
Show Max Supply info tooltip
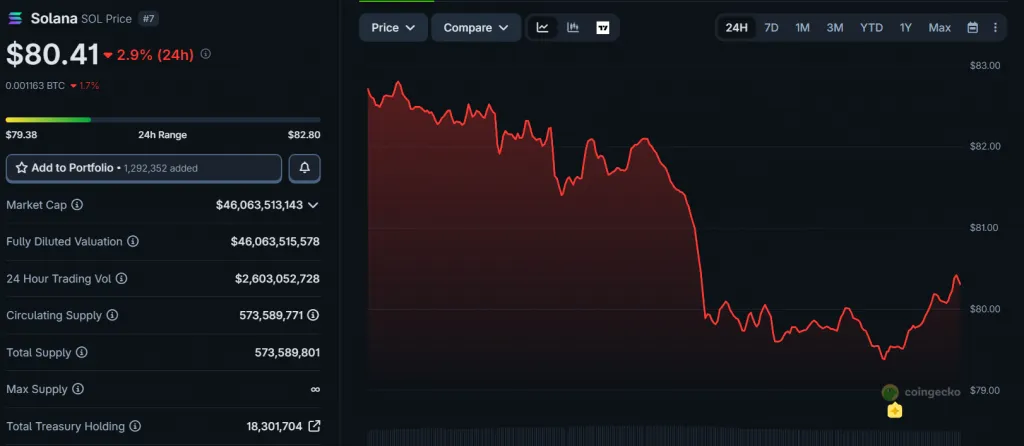[78, 389]
